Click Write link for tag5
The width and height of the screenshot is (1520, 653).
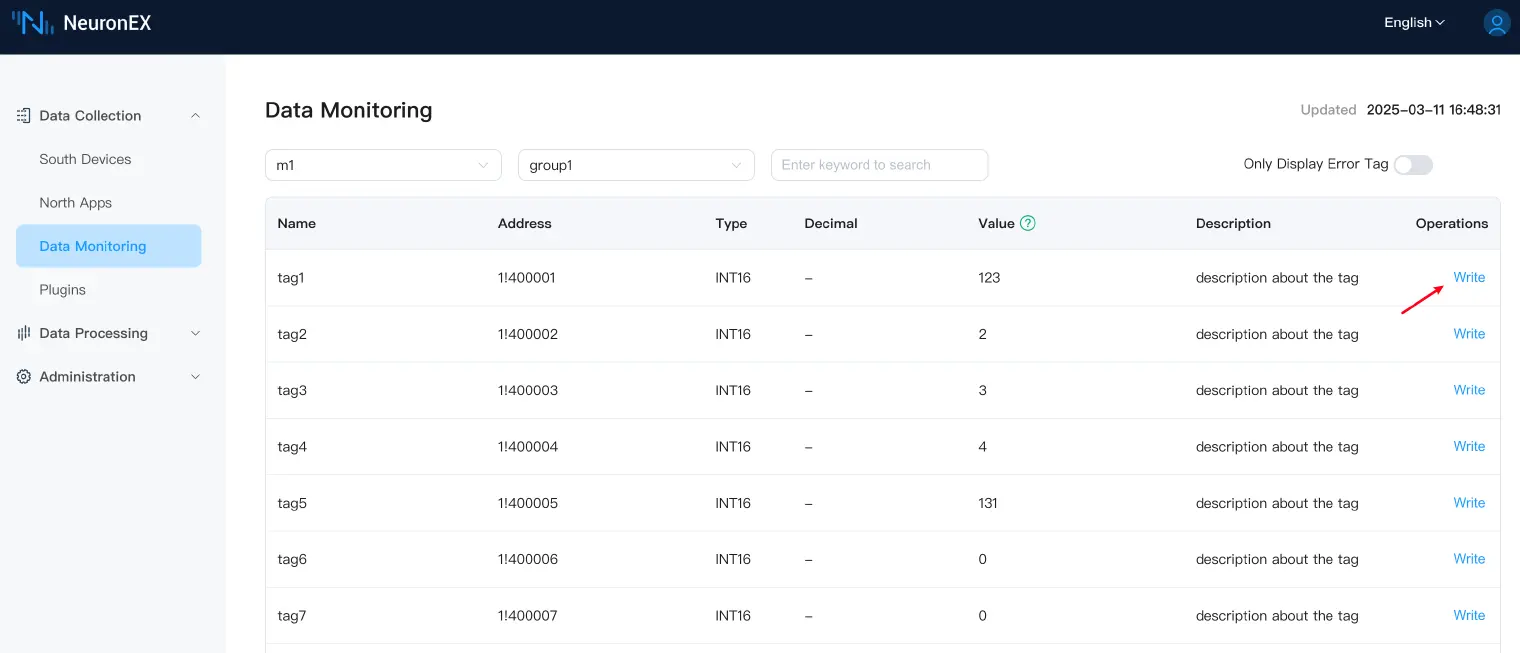(1468, 503)
